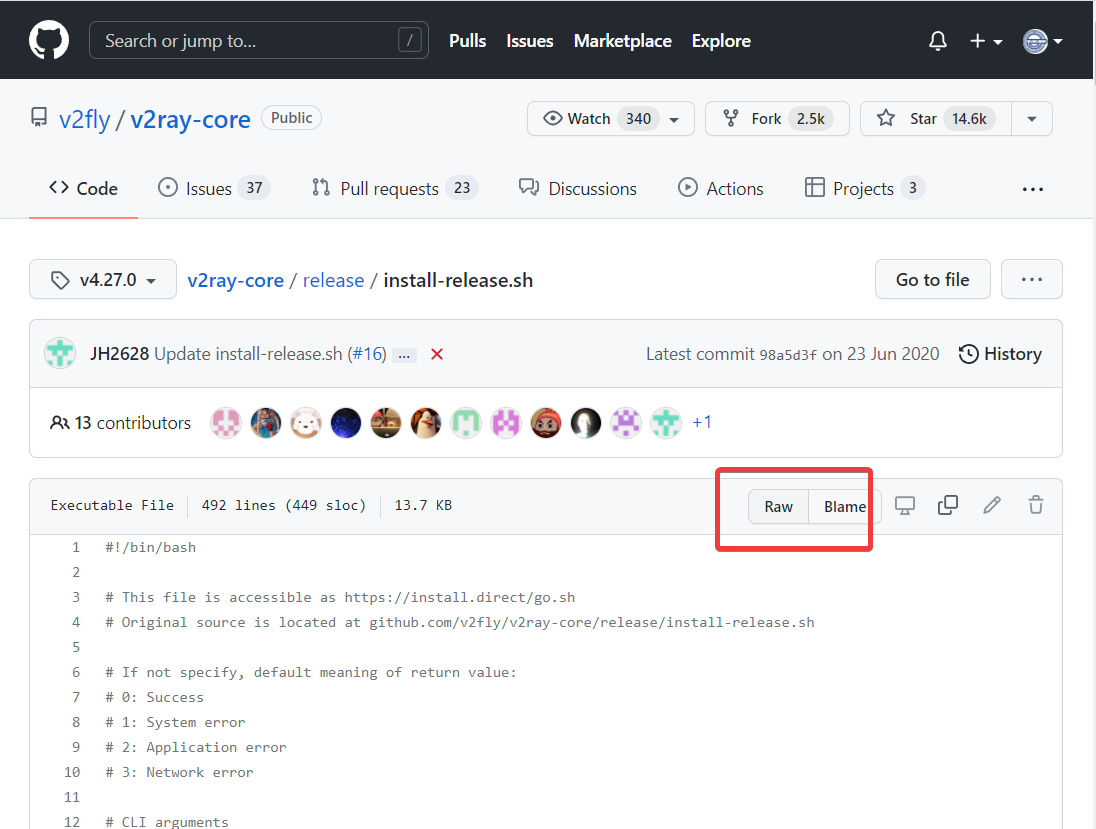Open the create new plus dropdown
The height and width of the screenshot is (829, 1096).
(x=985, y=41)
